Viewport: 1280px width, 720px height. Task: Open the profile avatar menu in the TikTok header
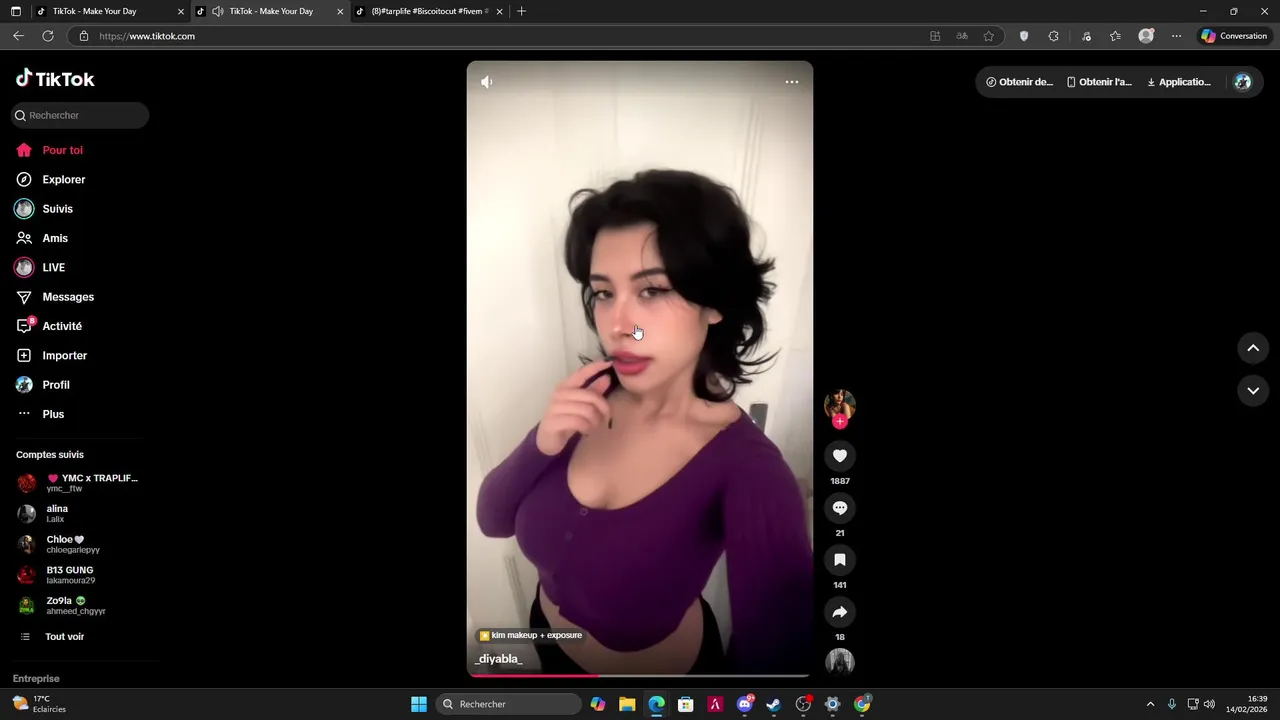pos(1243,82)
